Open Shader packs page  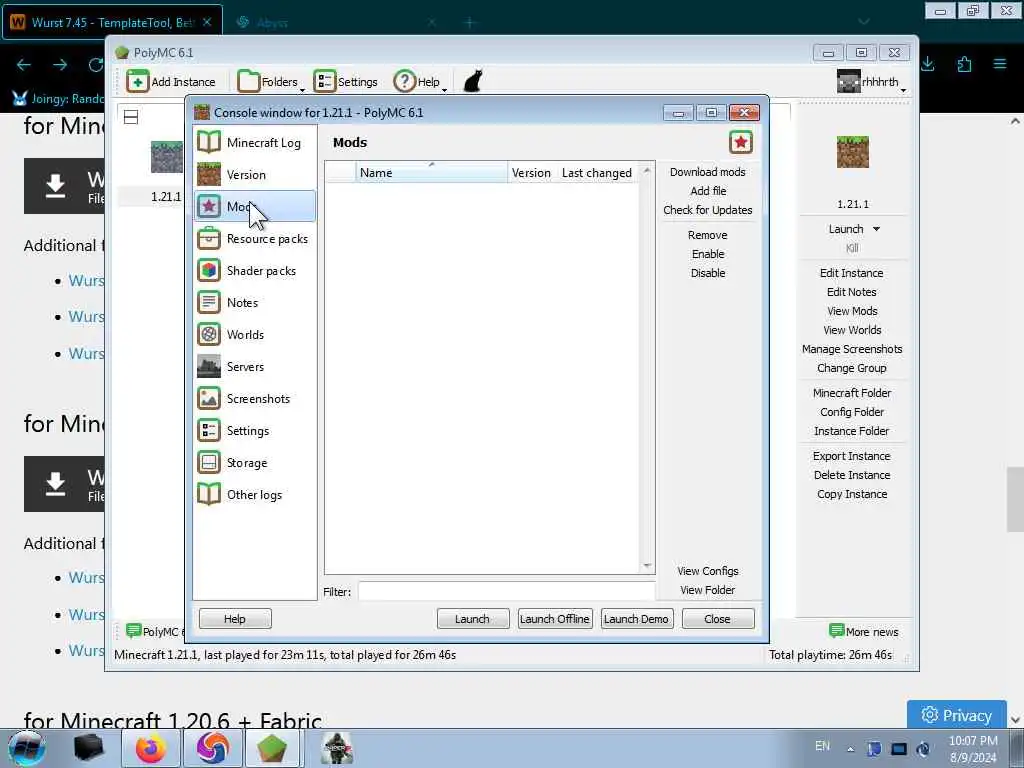coord(255,270)
